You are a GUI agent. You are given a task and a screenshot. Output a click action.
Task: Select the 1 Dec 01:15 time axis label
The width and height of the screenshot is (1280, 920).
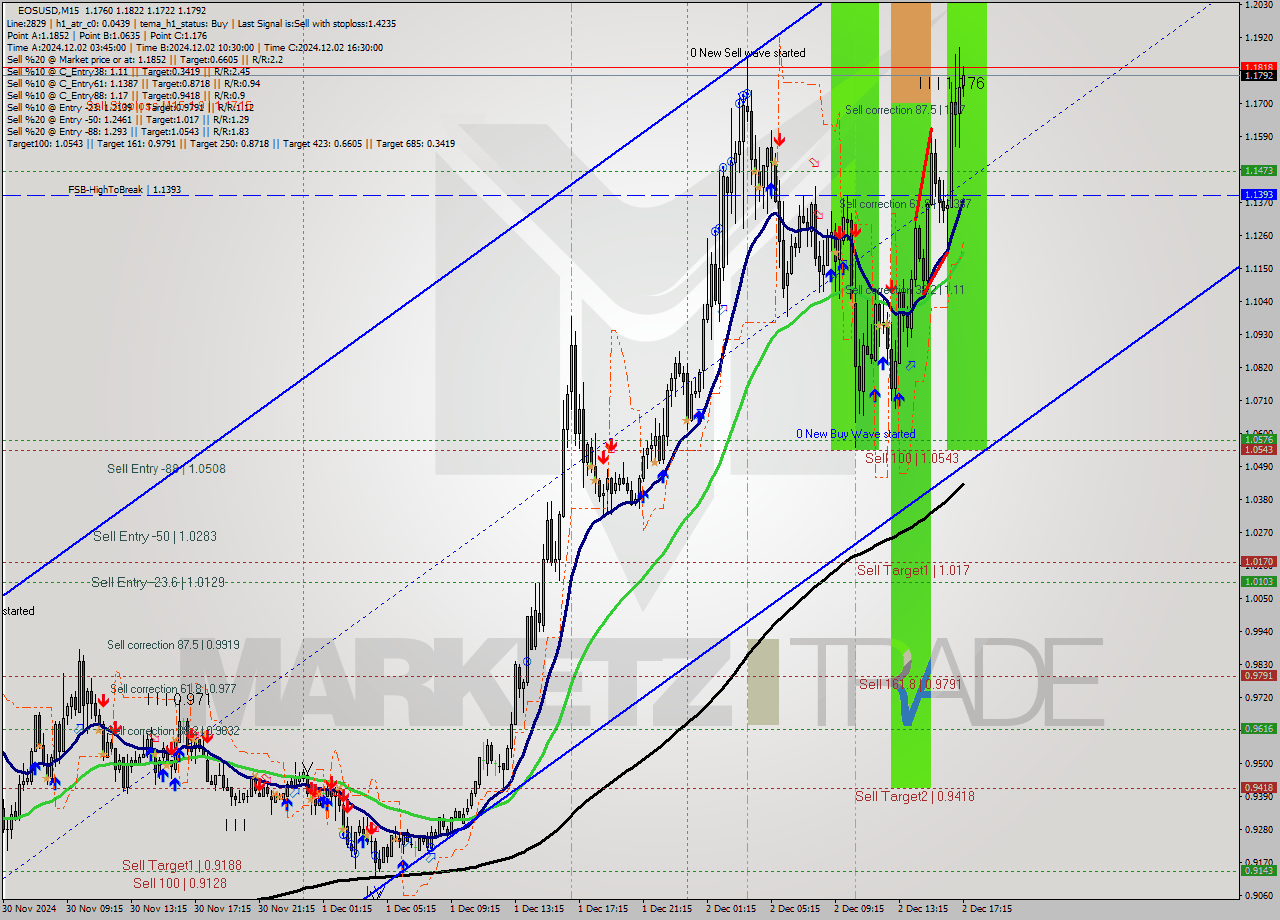pyautogui.click(x=347, y=909)
